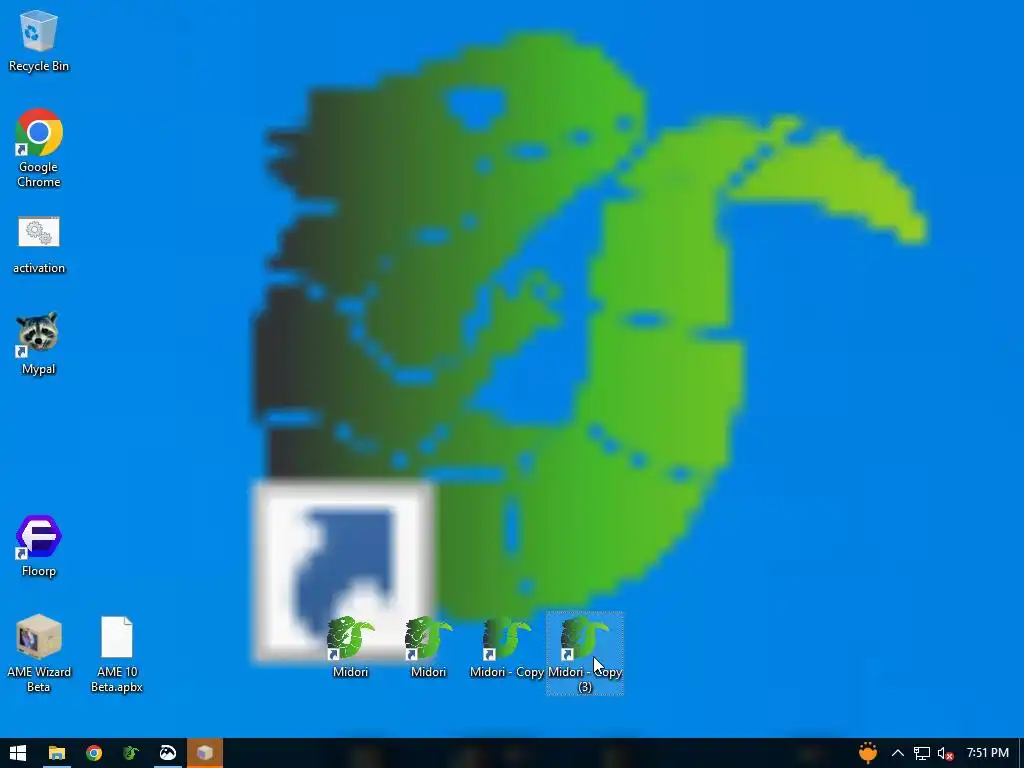This screenshot has height=768, width=1024.
Task: Open the white round taskbar app icon
Action: click(x=168, y=753)
